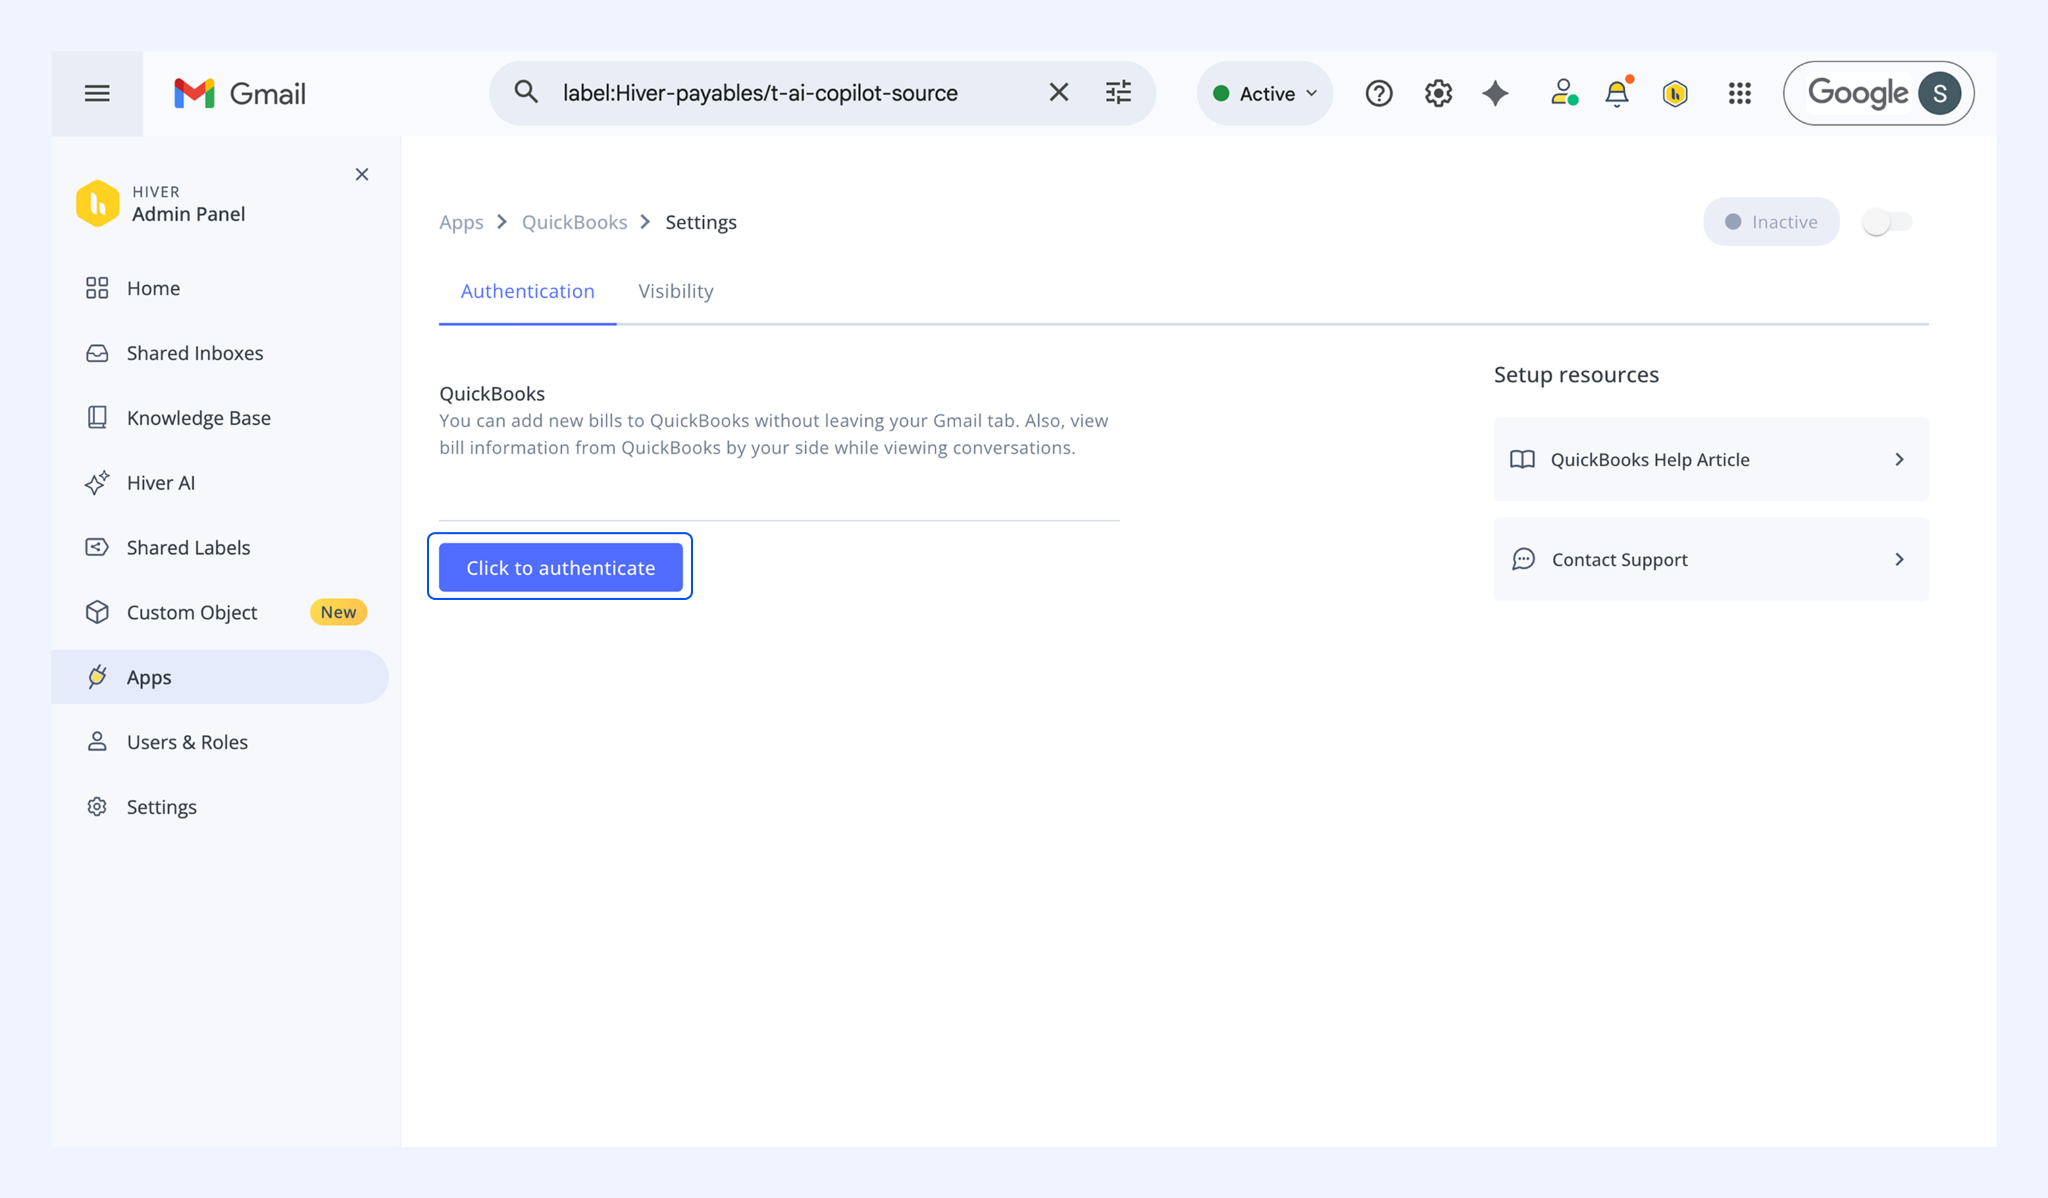
Task: Open Settings in the Hiver sidebar
Action: click(x=220, y=807)
